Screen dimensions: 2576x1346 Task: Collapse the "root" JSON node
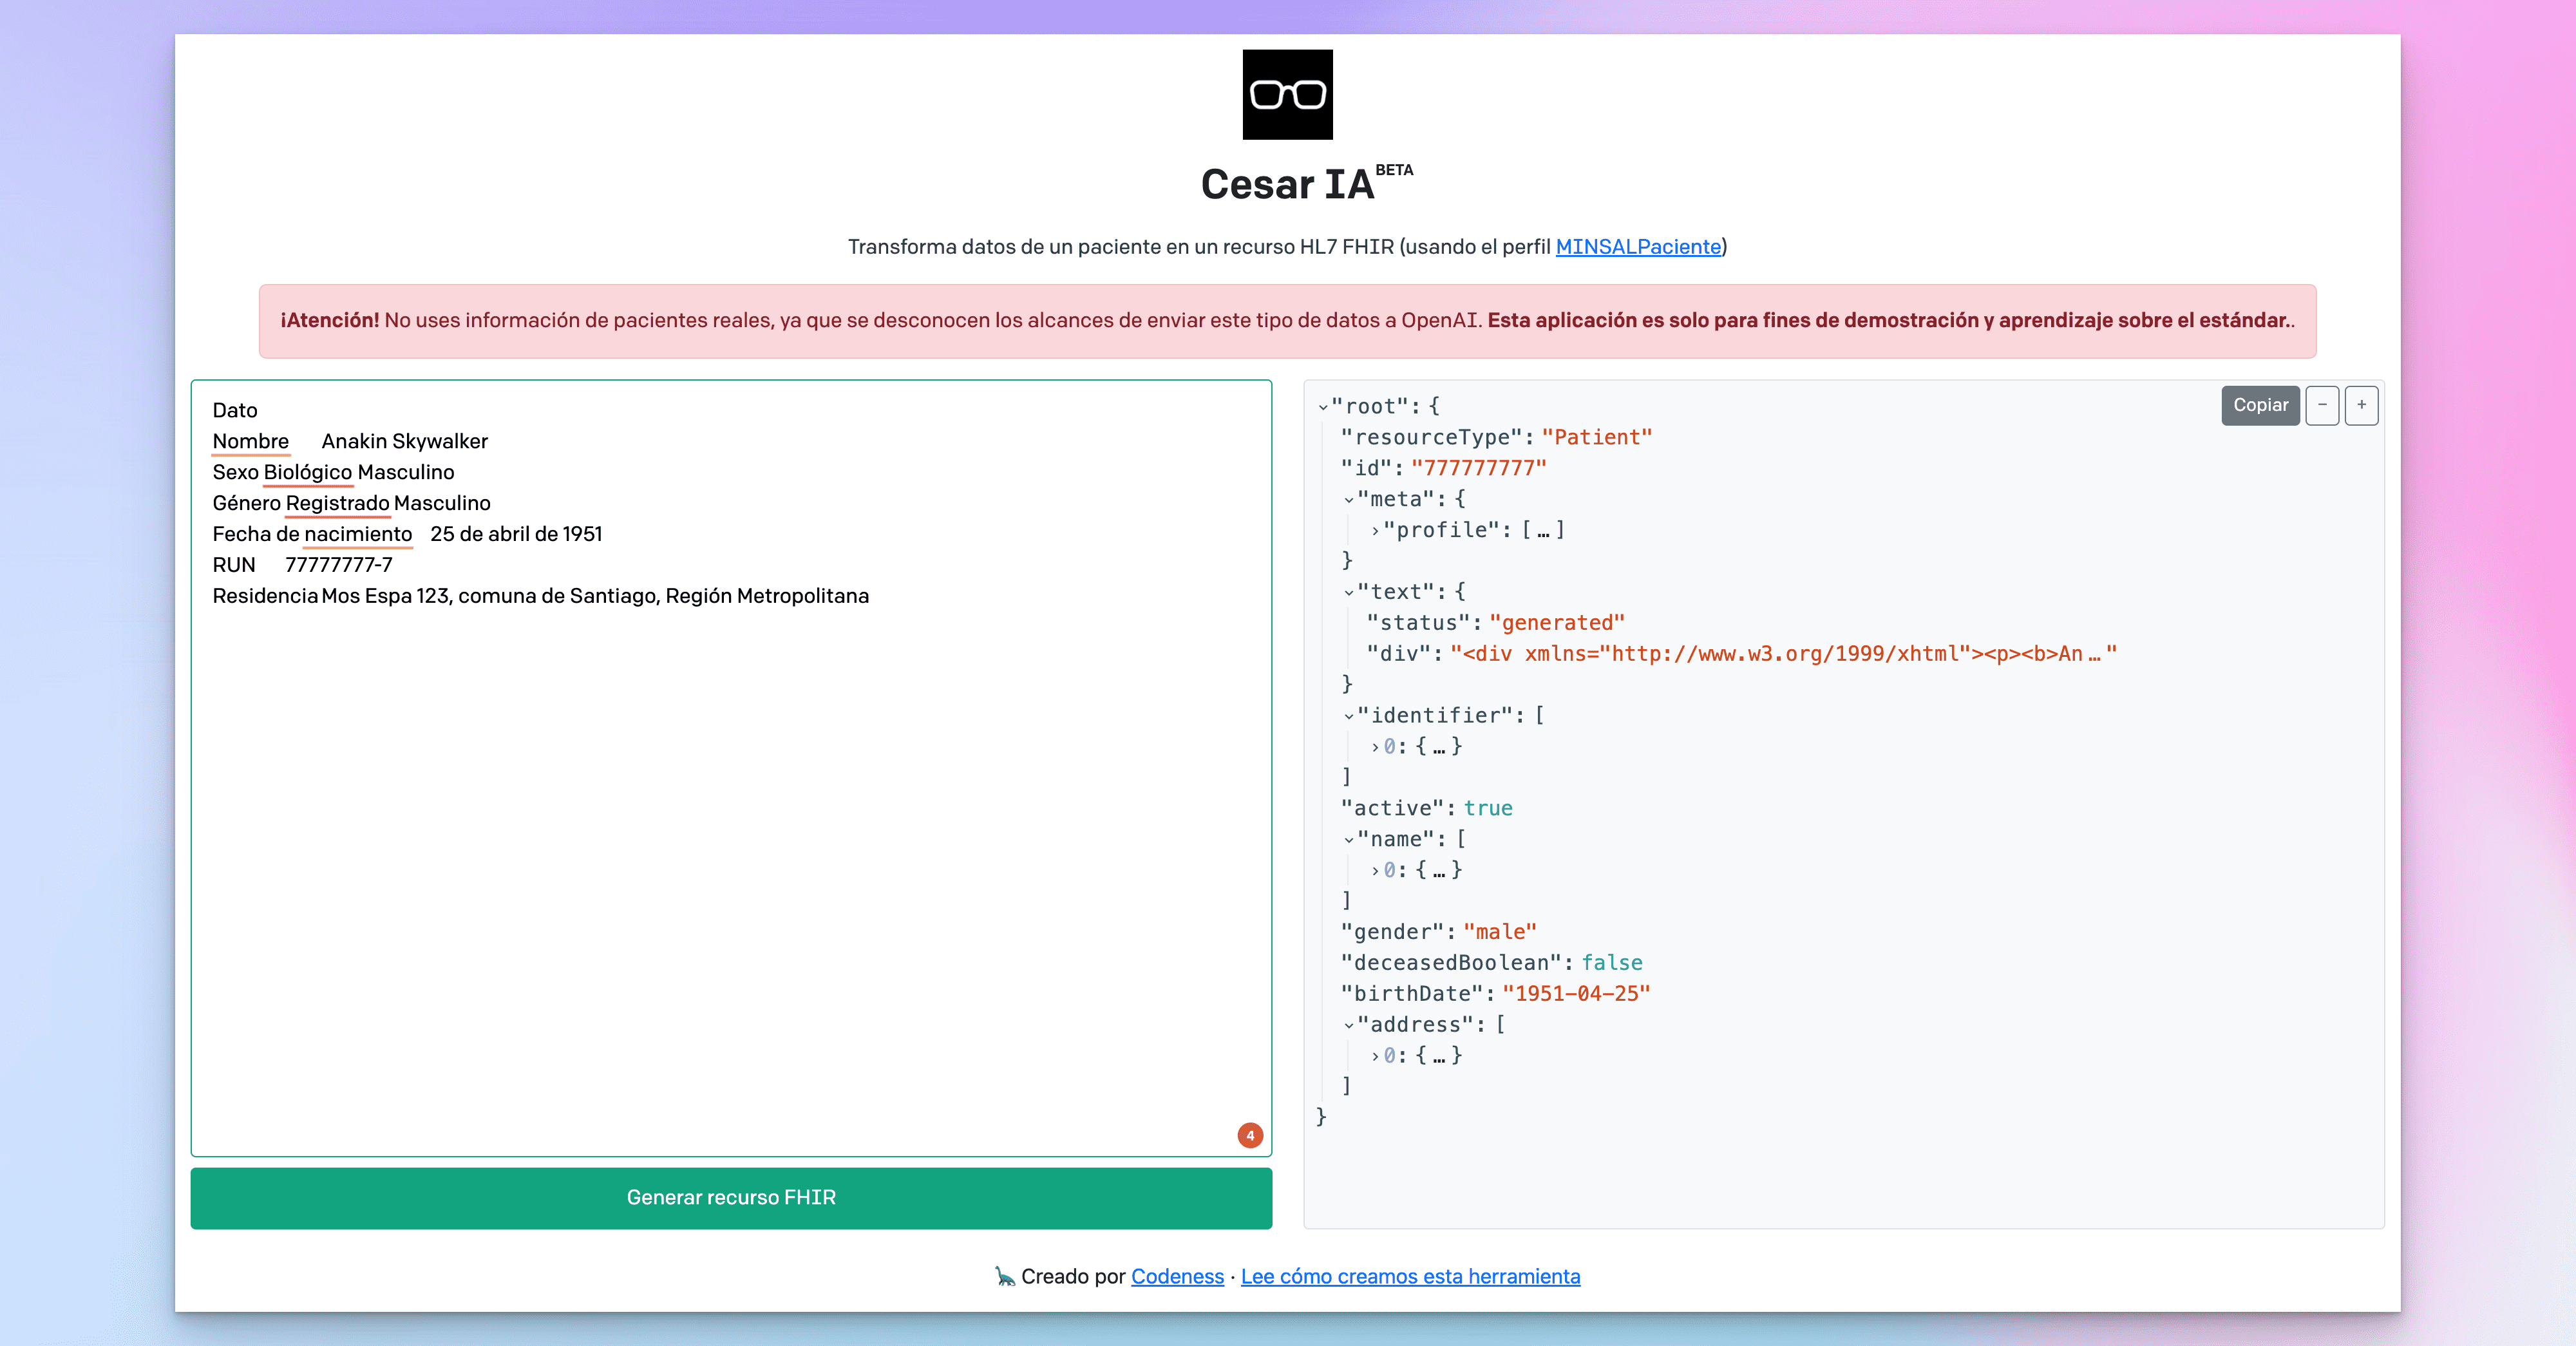coord(1323,407)
